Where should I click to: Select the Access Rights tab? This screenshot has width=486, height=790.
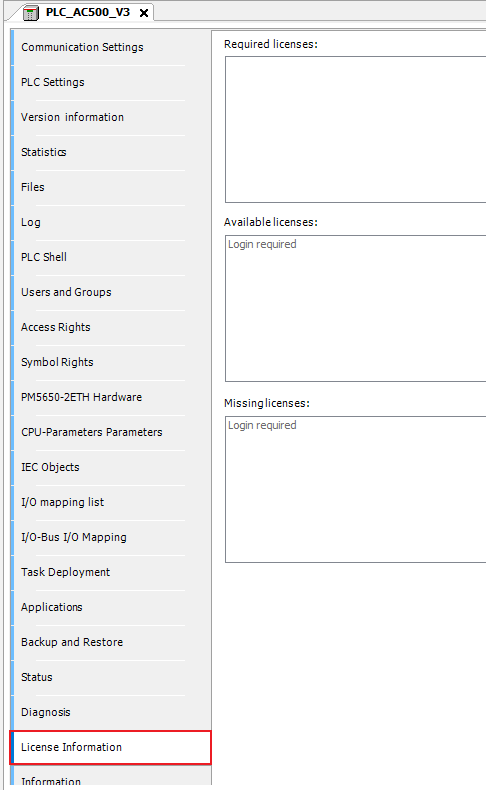pos(55,327)
